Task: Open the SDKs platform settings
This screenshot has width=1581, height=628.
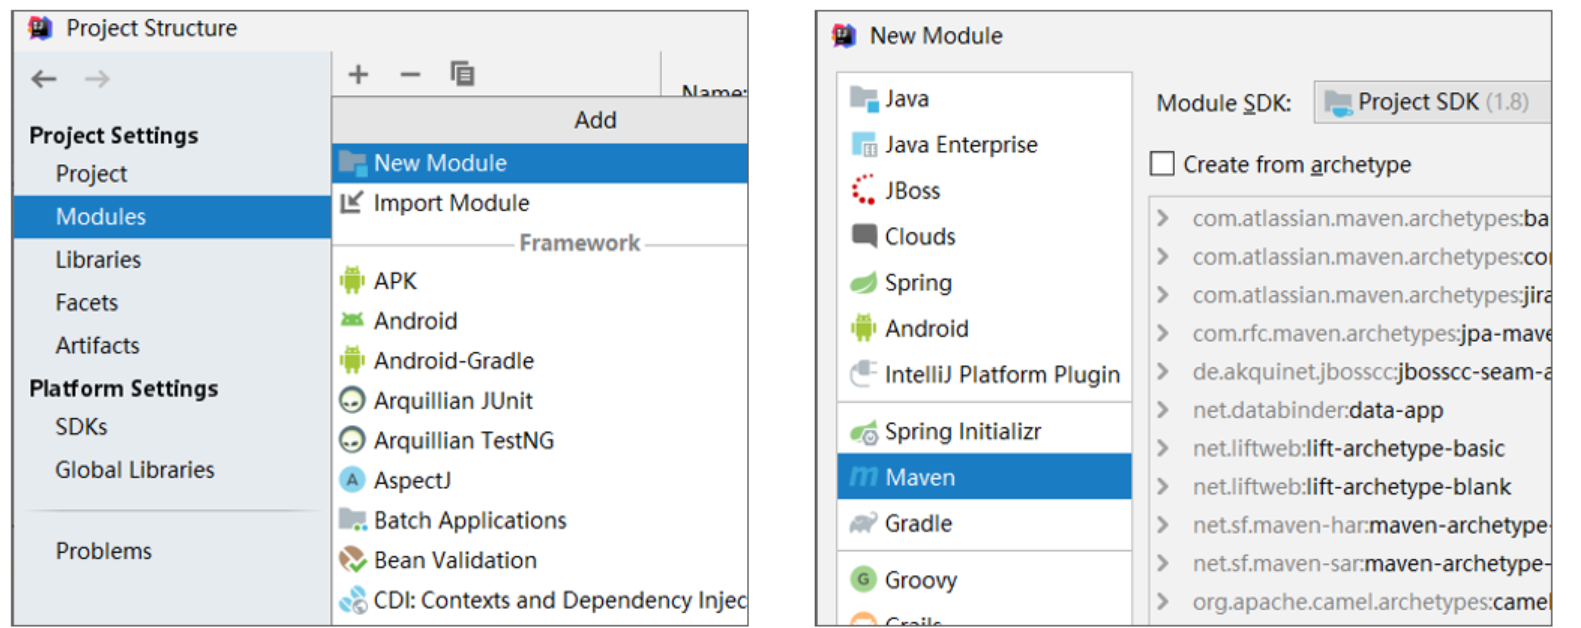Action: (81, 427)
